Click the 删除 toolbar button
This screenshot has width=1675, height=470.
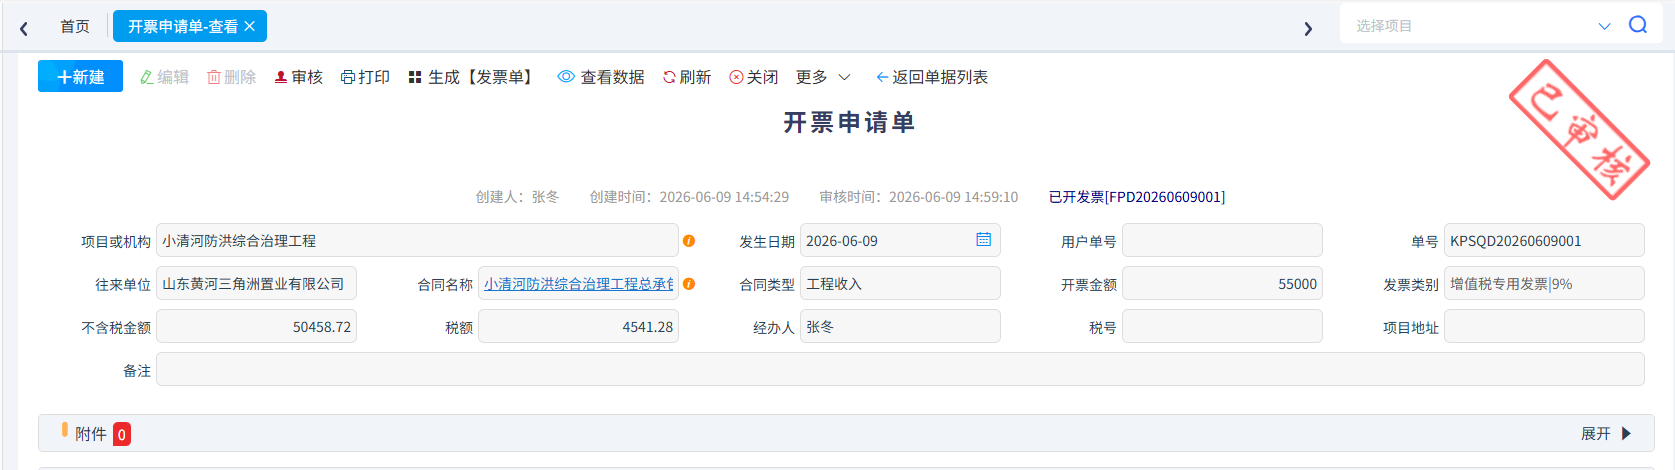232,77
